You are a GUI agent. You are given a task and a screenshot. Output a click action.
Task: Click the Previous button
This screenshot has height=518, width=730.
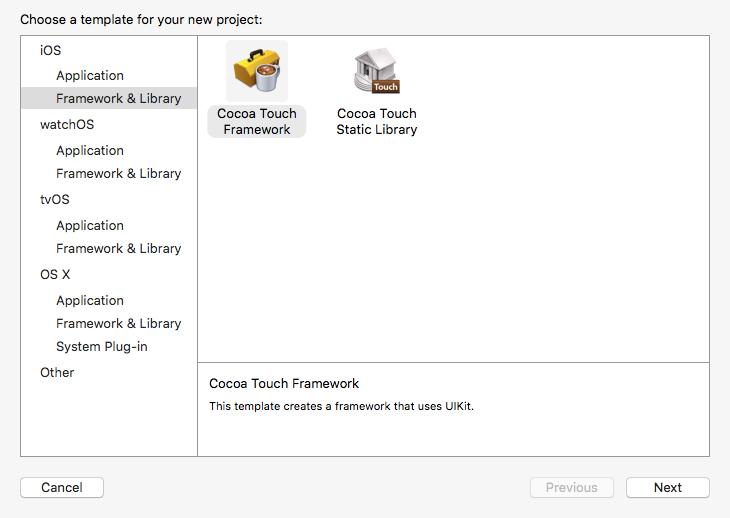[x=572, y=487]
